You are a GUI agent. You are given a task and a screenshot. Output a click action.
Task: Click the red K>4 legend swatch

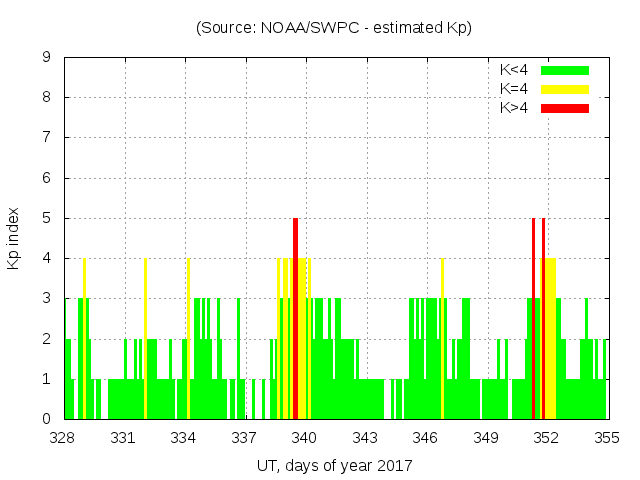565,107
